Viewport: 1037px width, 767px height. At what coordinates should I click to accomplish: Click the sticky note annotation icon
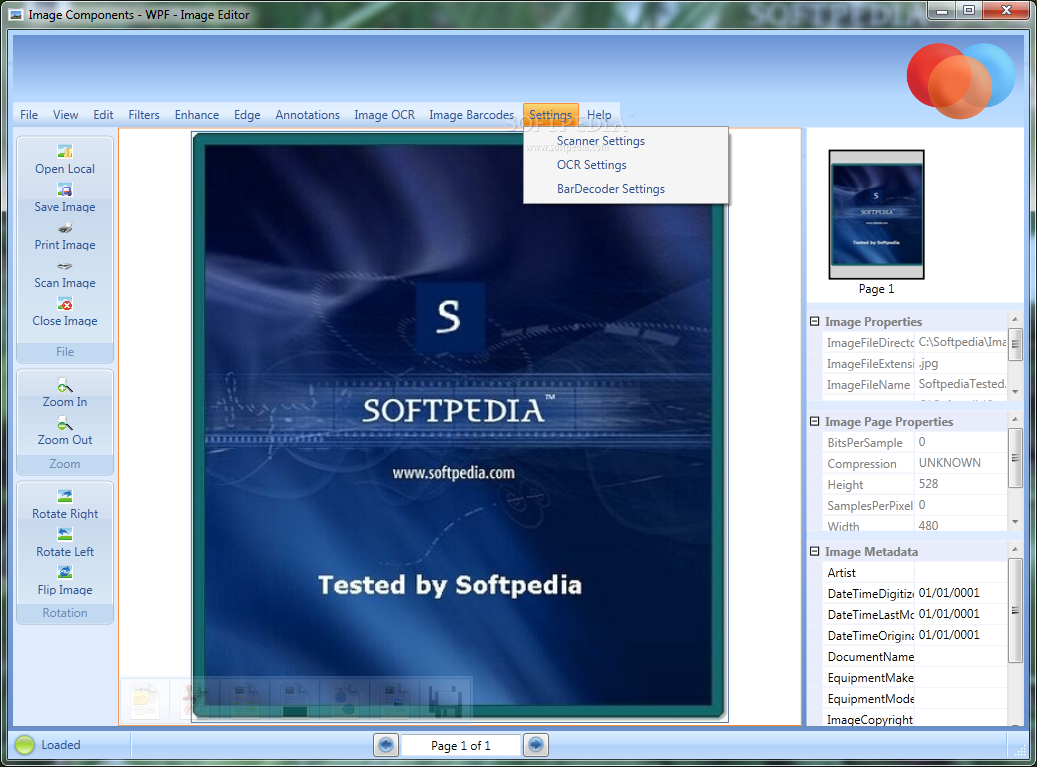145,700
